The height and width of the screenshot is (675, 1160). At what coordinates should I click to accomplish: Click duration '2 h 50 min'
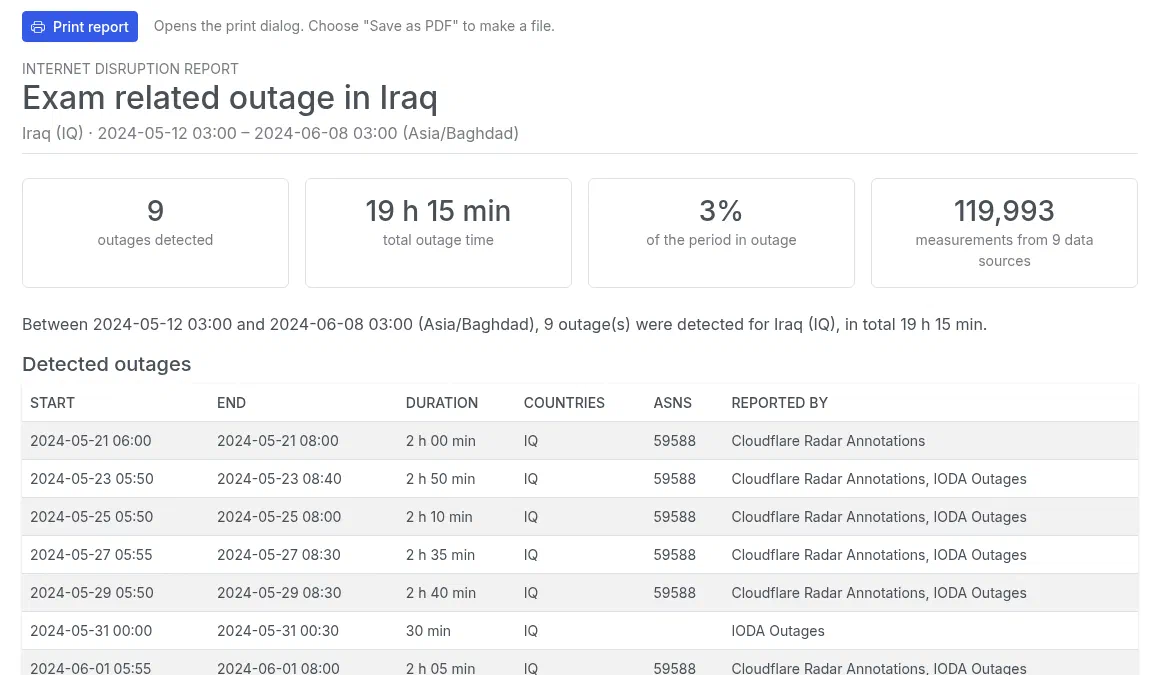coord(441,479)
